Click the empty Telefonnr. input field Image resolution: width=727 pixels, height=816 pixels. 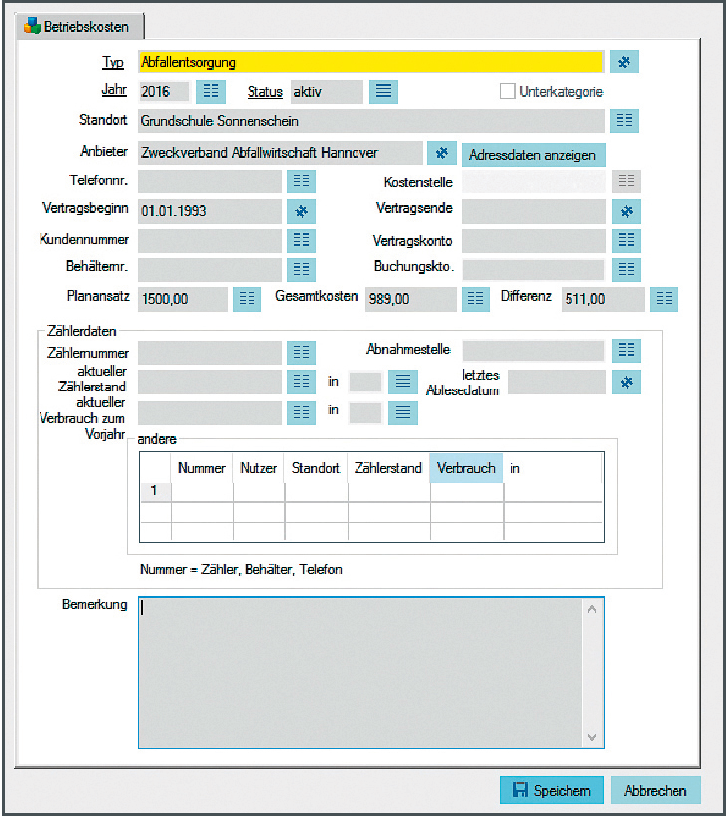coord(210,181)
